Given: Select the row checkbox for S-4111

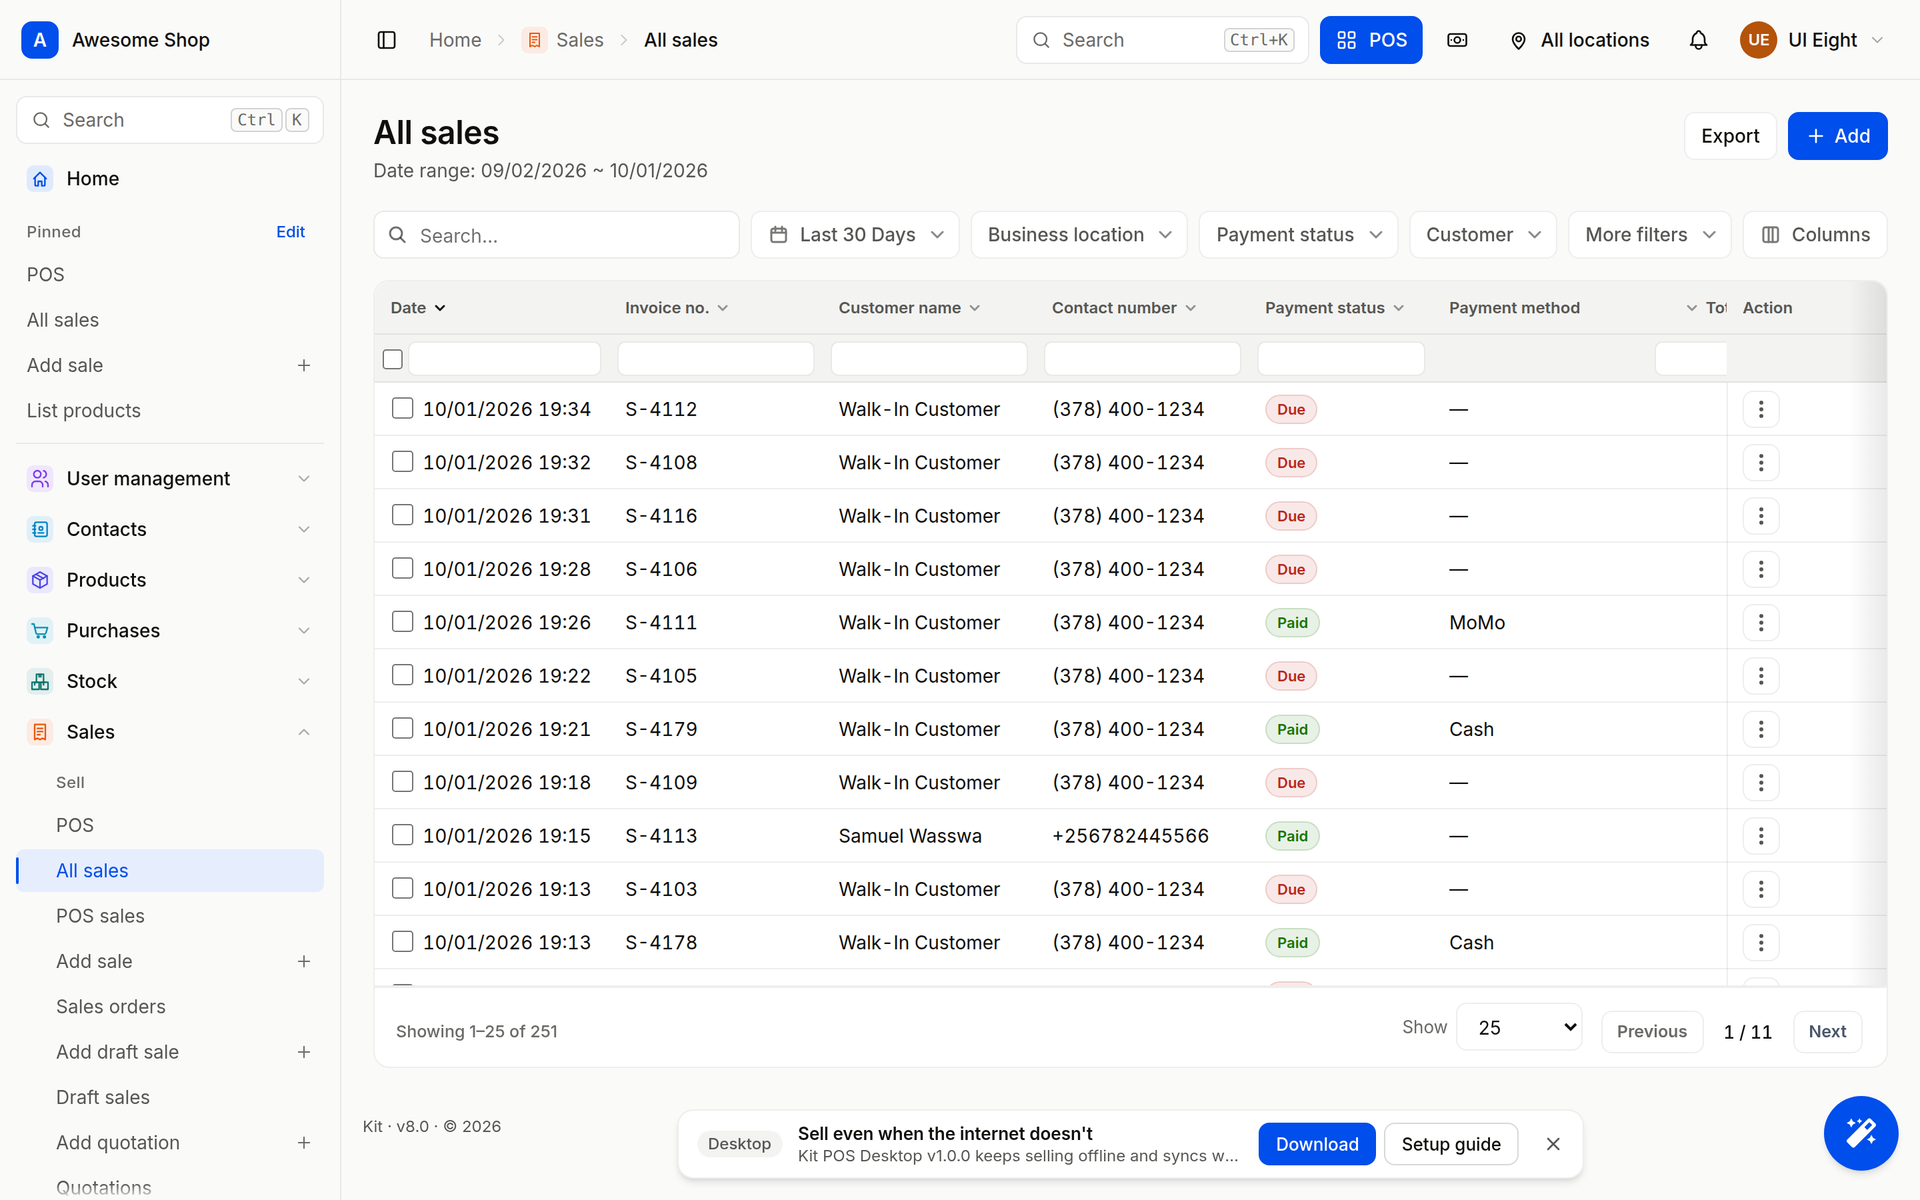Looking at the screenshot, I should click(x=403, y=621).
